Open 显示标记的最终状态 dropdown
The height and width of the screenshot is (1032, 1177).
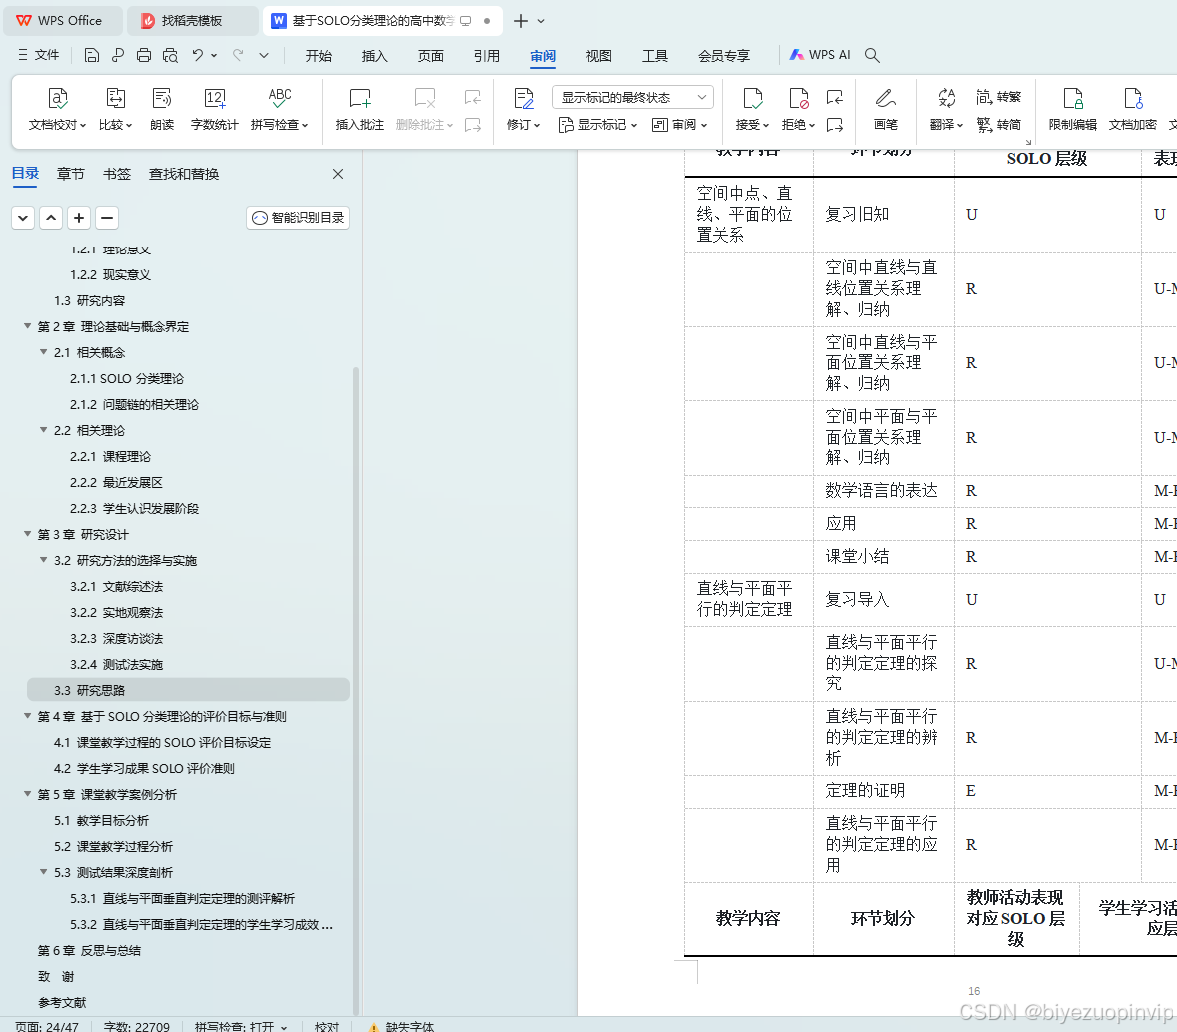click(x=633, y=97)
